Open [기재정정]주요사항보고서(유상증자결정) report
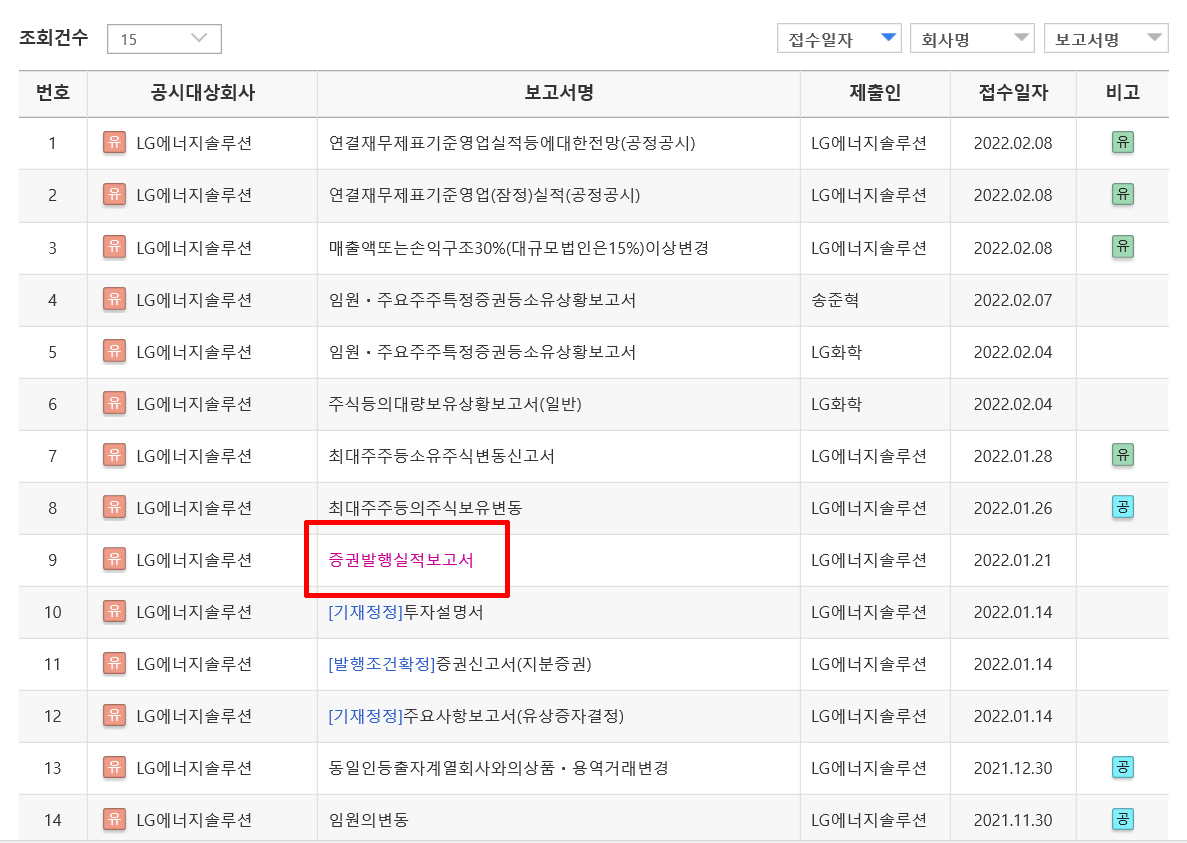The height and width of the screenshot is (843, 1187). pyautogui.click(x=476, y=716)
